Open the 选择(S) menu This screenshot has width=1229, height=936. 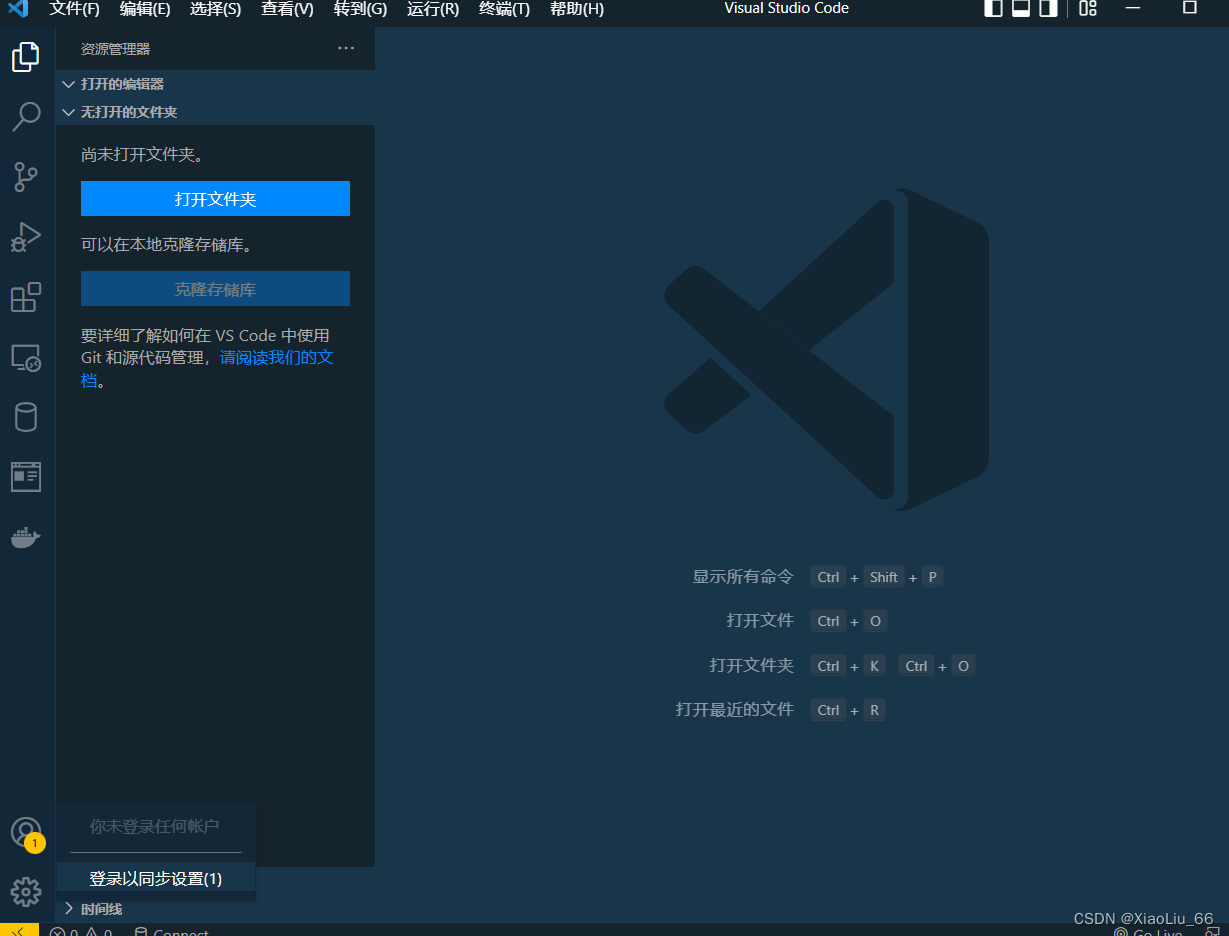pyautogui.click(x=215, y=9)
